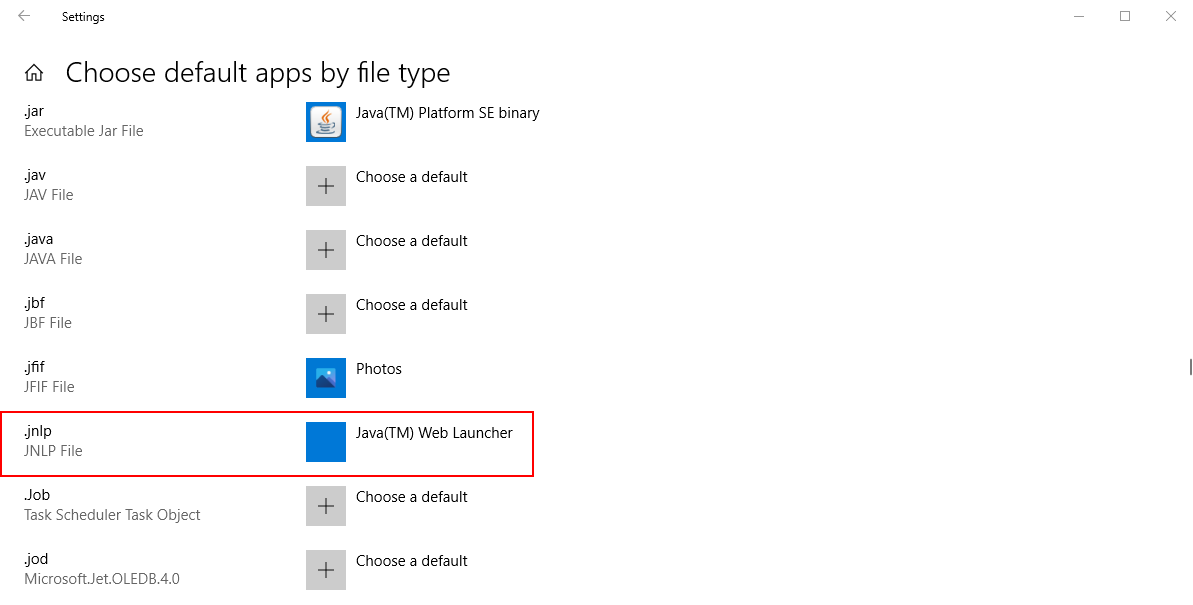The width and height of the screenshot is (1193, 605).
Task: Choose a default for .jbf file type
Action: (412, 305)
